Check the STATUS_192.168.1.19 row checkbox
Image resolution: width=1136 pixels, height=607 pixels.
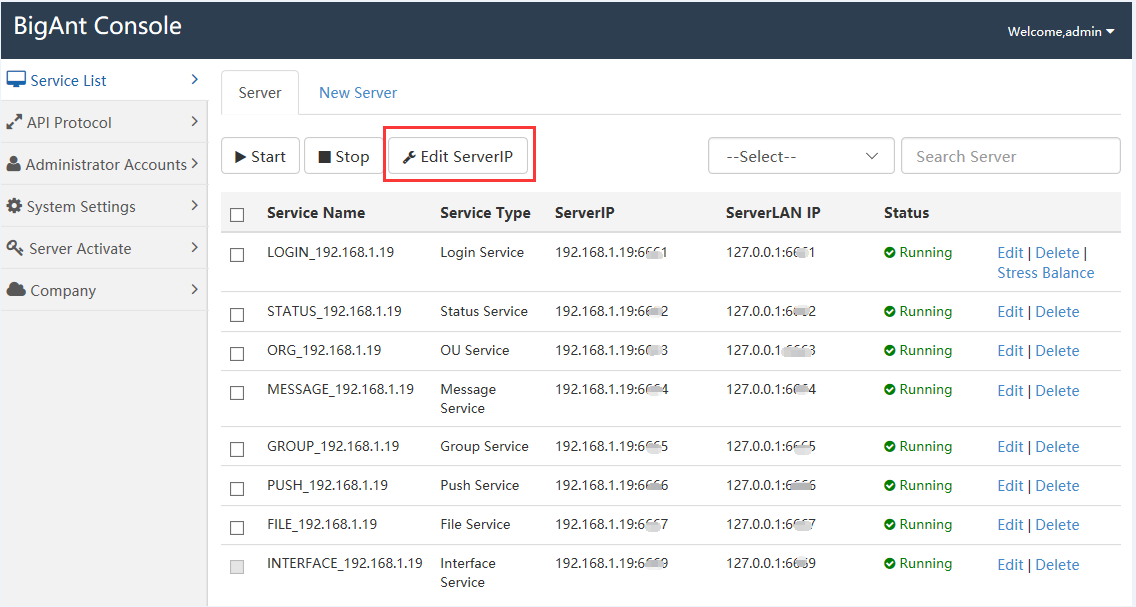[237, 315]
